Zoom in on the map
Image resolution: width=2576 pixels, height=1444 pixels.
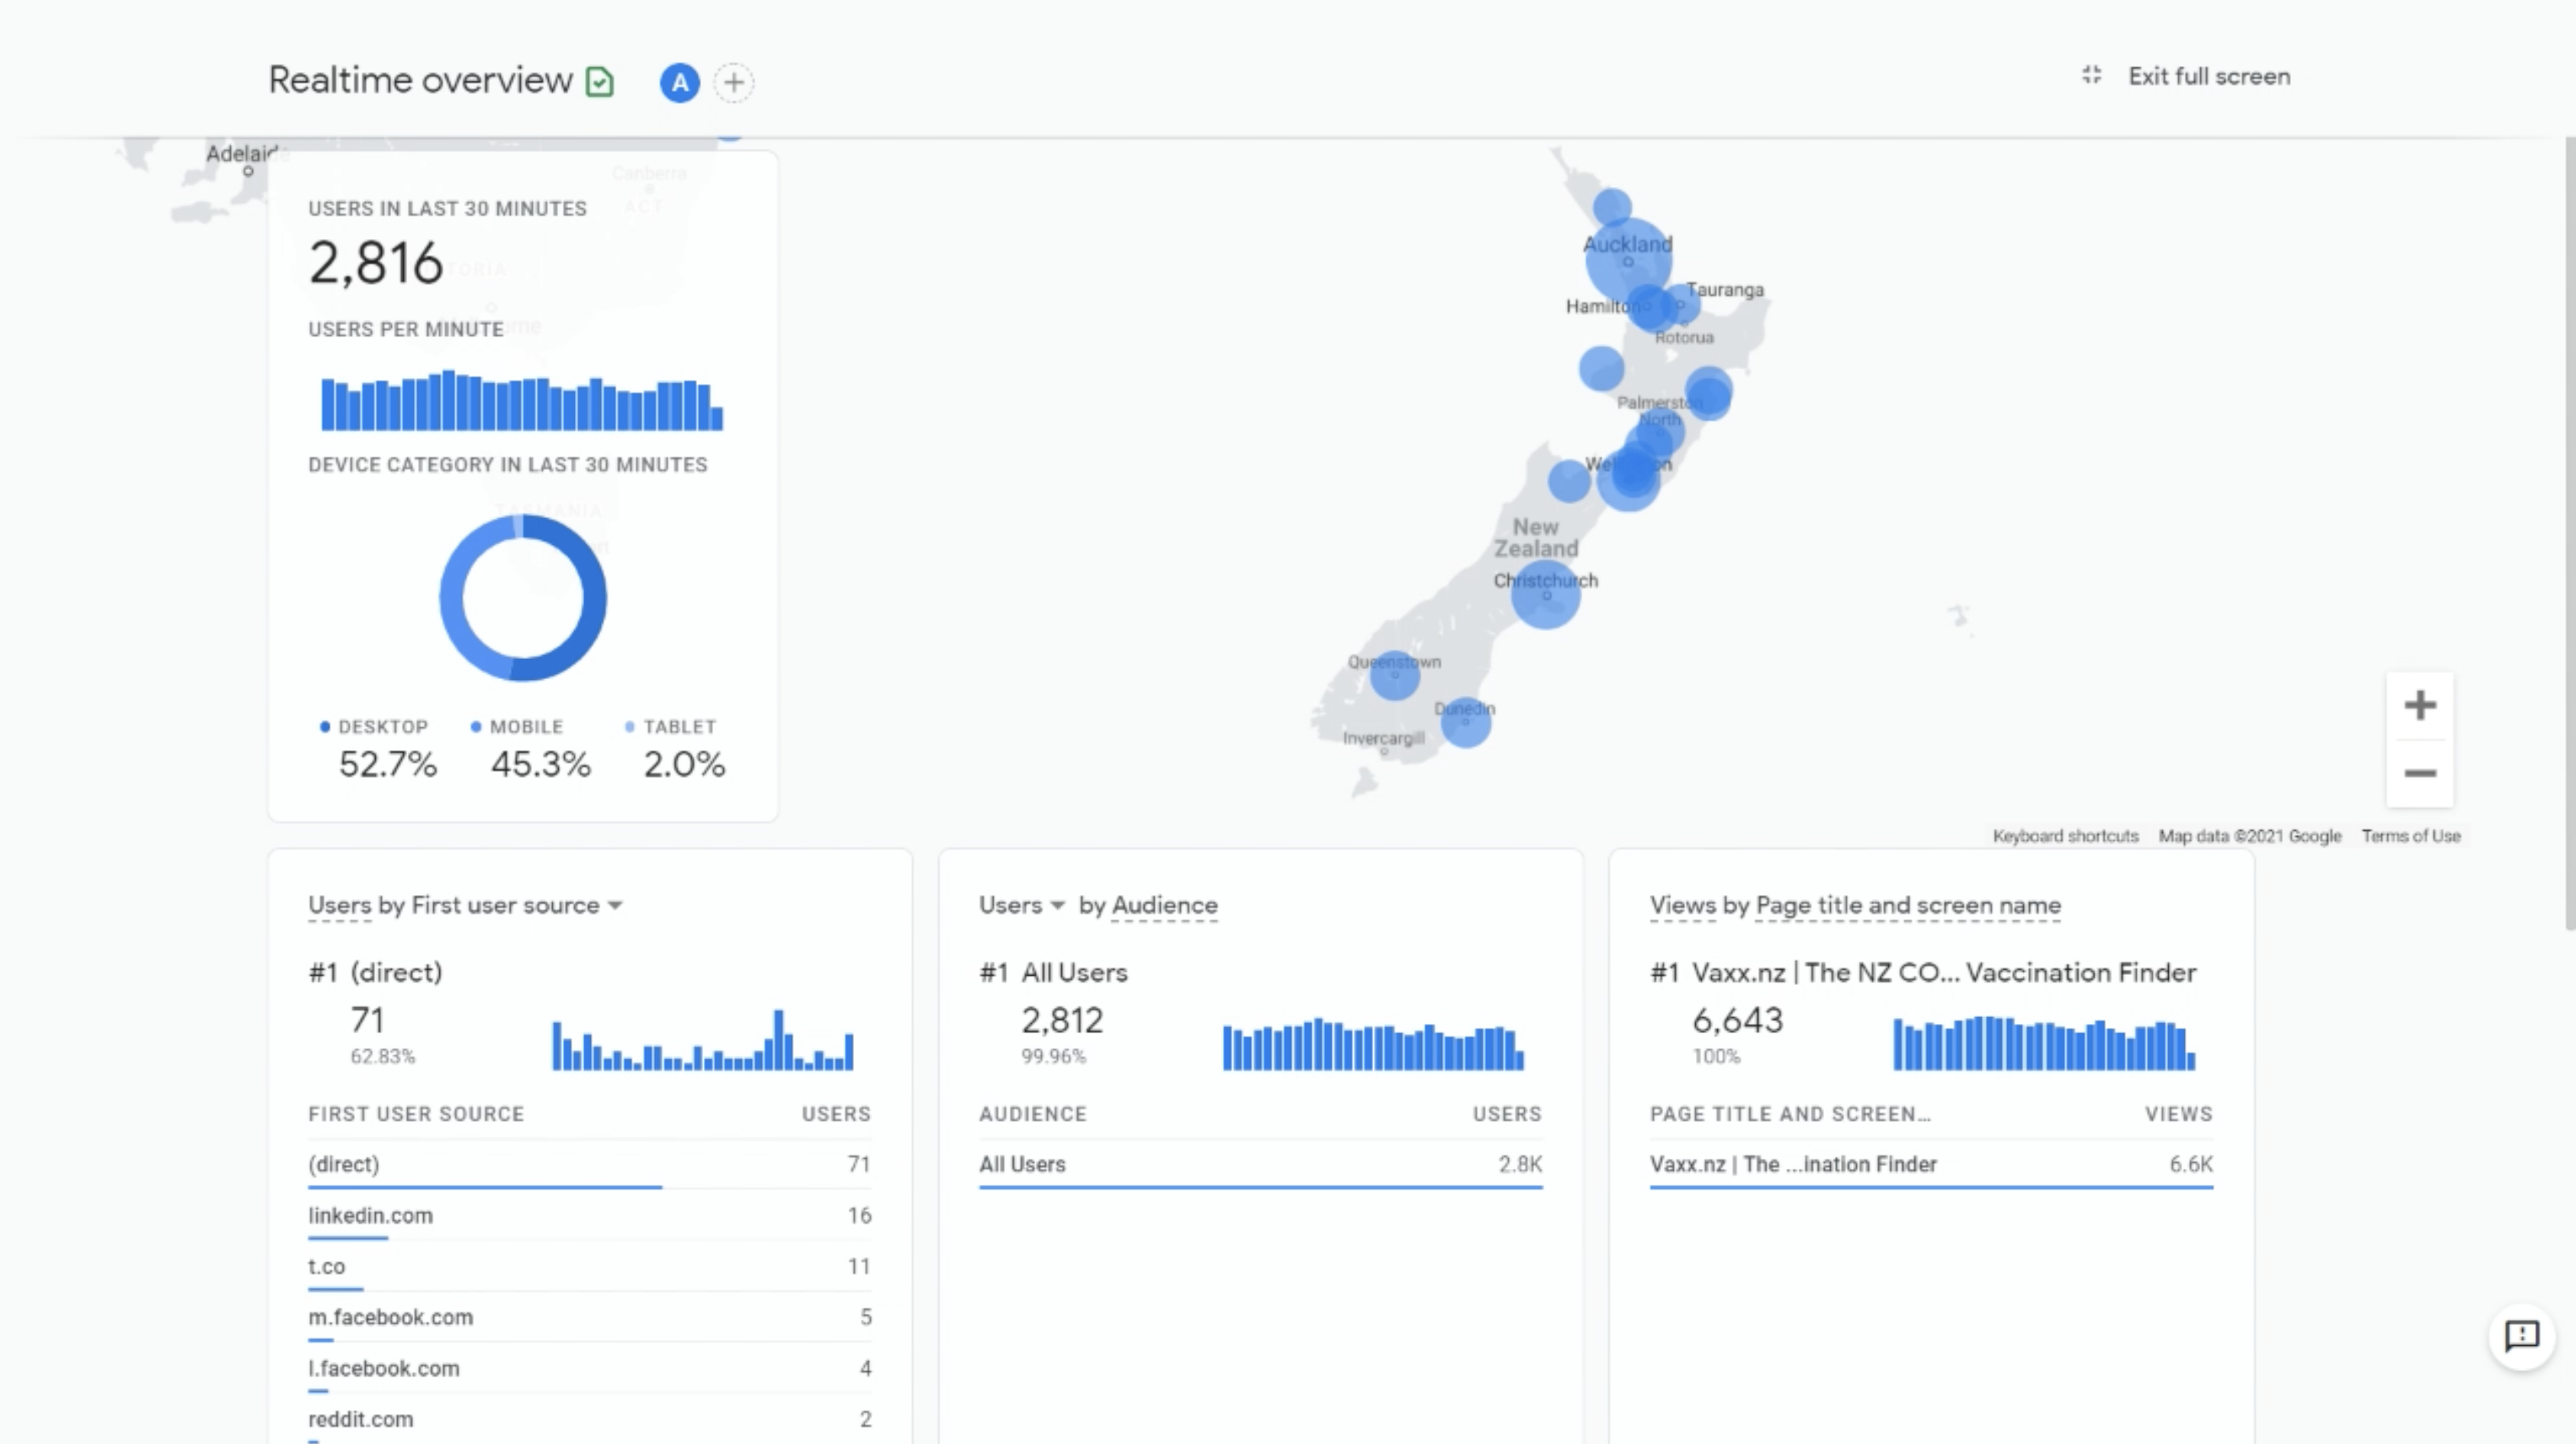pos(2419,706)
